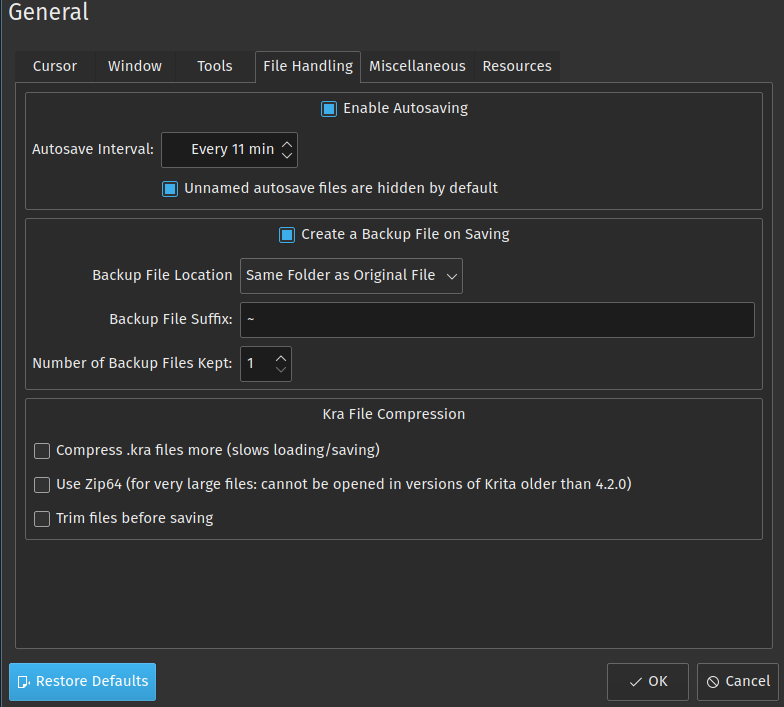Increase Autosave Interval with up arrow

(287, 143)
